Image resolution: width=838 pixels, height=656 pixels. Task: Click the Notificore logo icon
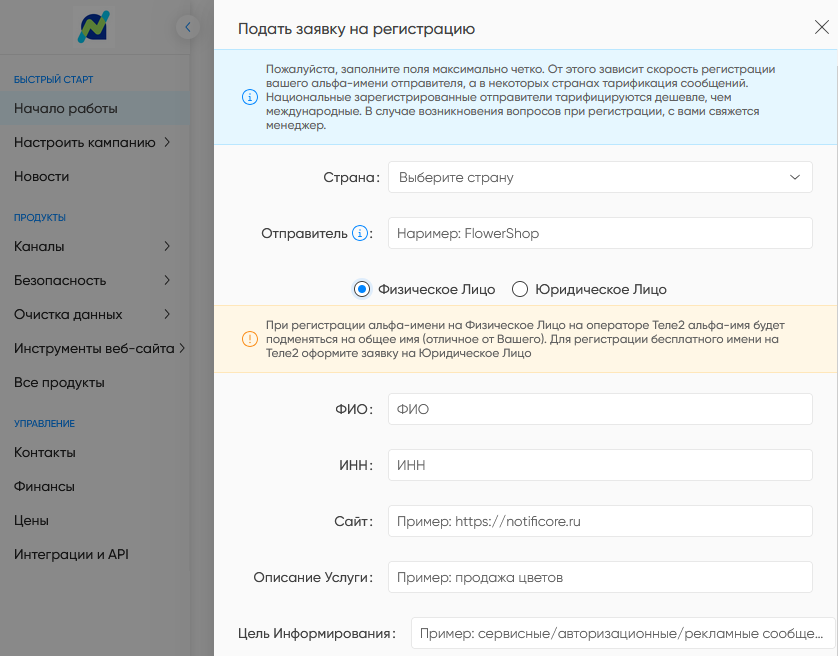[x=95, y=27]
